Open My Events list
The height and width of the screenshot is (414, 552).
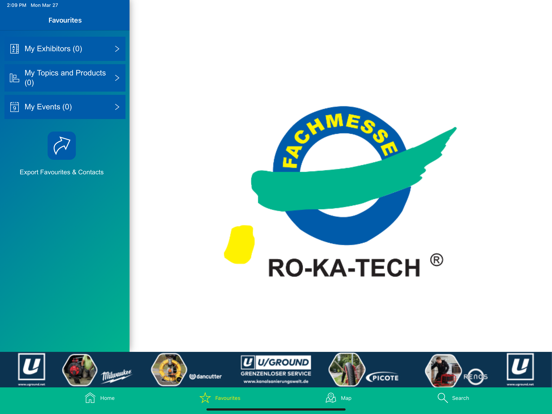(x=65, y=107)
